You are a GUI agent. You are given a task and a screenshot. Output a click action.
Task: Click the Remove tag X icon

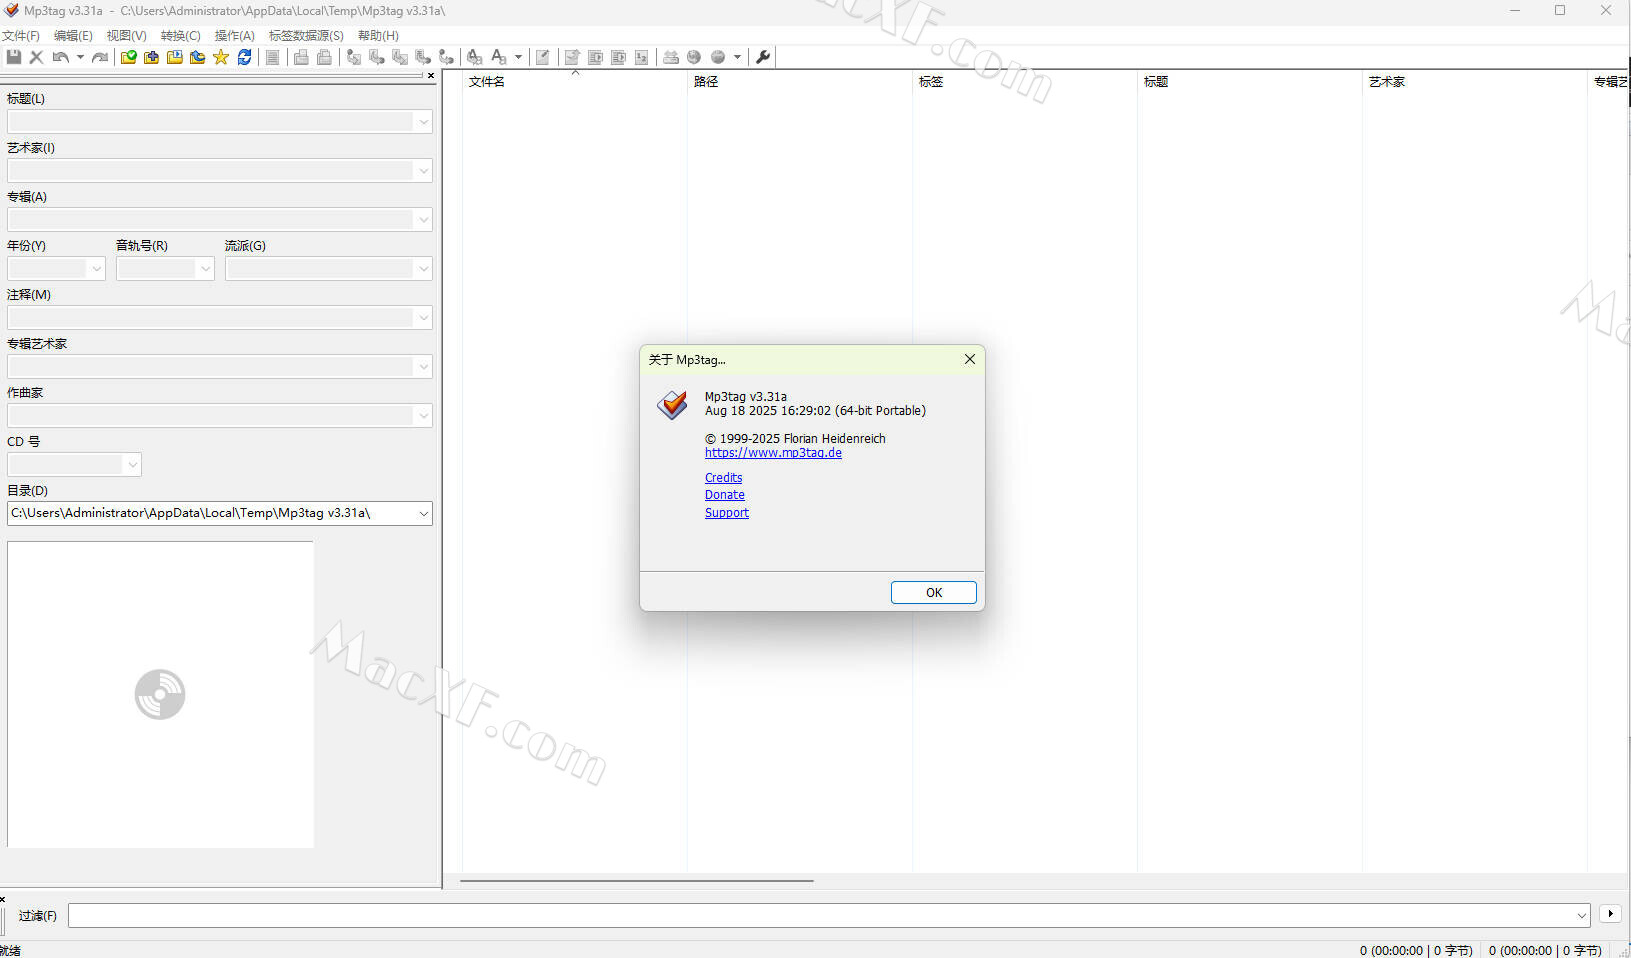36,57
